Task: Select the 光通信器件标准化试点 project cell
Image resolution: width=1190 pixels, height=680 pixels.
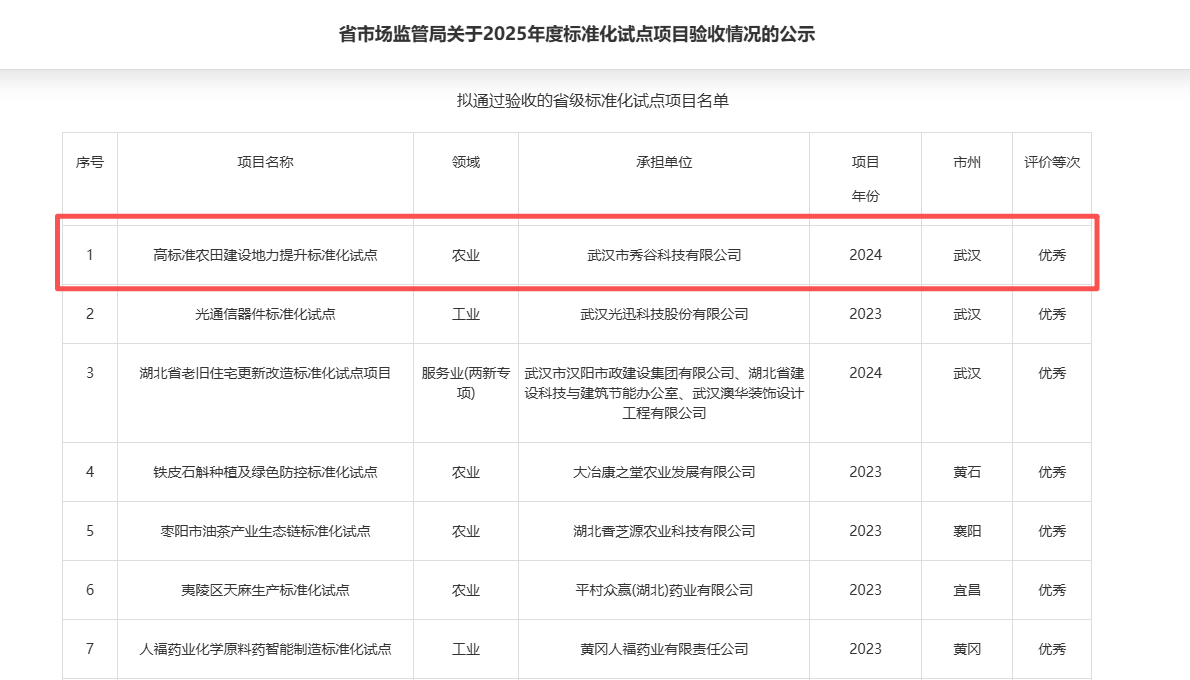Action: [265, 314]
